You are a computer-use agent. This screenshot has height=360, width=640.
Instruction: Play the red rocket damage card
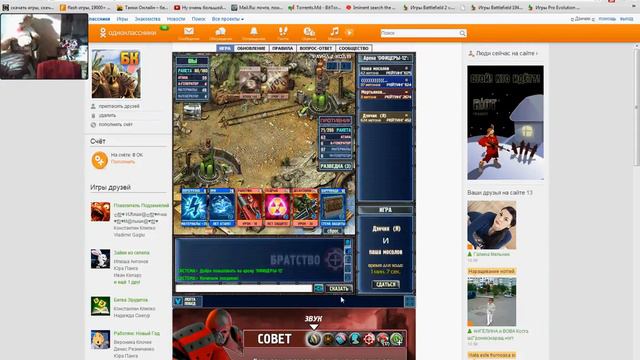[249, 207]
